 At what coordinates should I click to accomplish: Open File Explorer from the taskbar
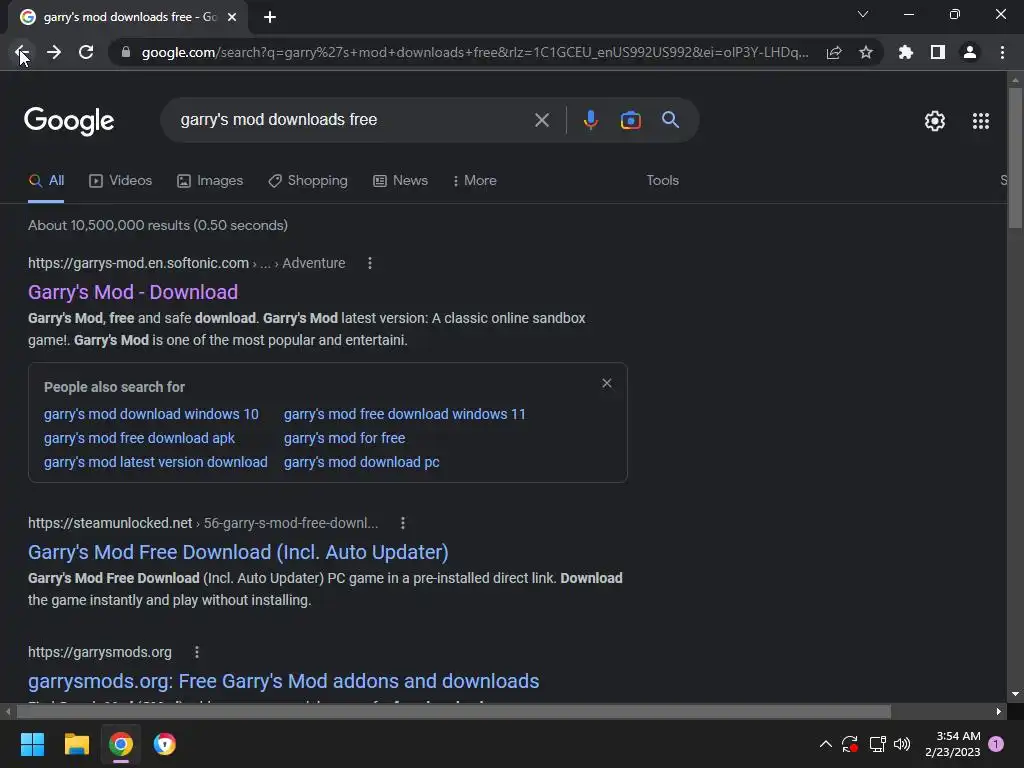(x=76, y=744)
